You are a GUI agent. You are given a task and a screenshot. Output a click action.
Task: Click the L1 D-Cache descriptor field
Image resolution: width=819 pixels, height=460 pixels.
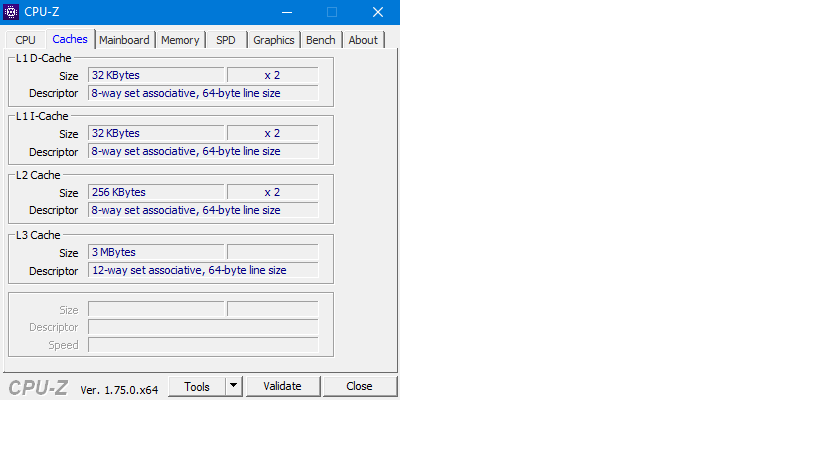point(203,93)
